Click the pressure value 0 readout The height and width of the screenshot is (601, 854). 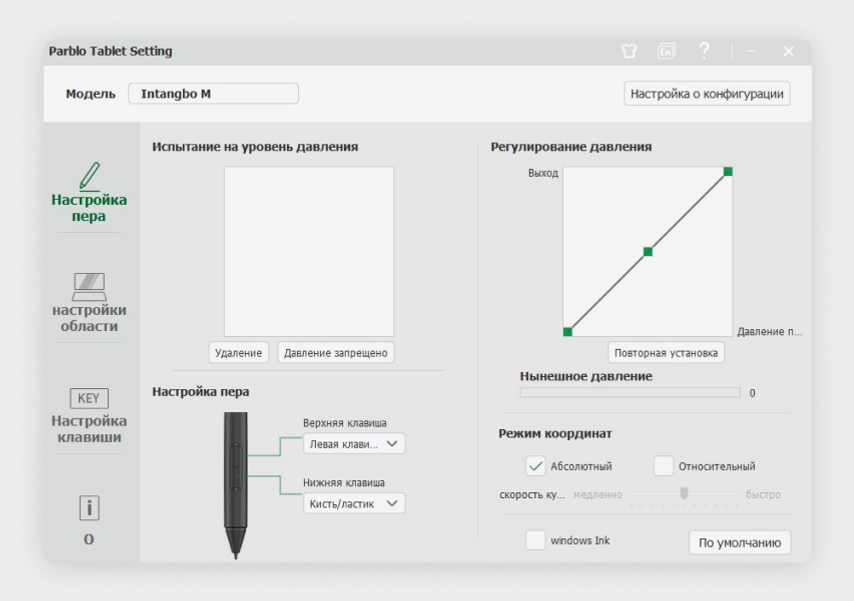click(752, 393)
